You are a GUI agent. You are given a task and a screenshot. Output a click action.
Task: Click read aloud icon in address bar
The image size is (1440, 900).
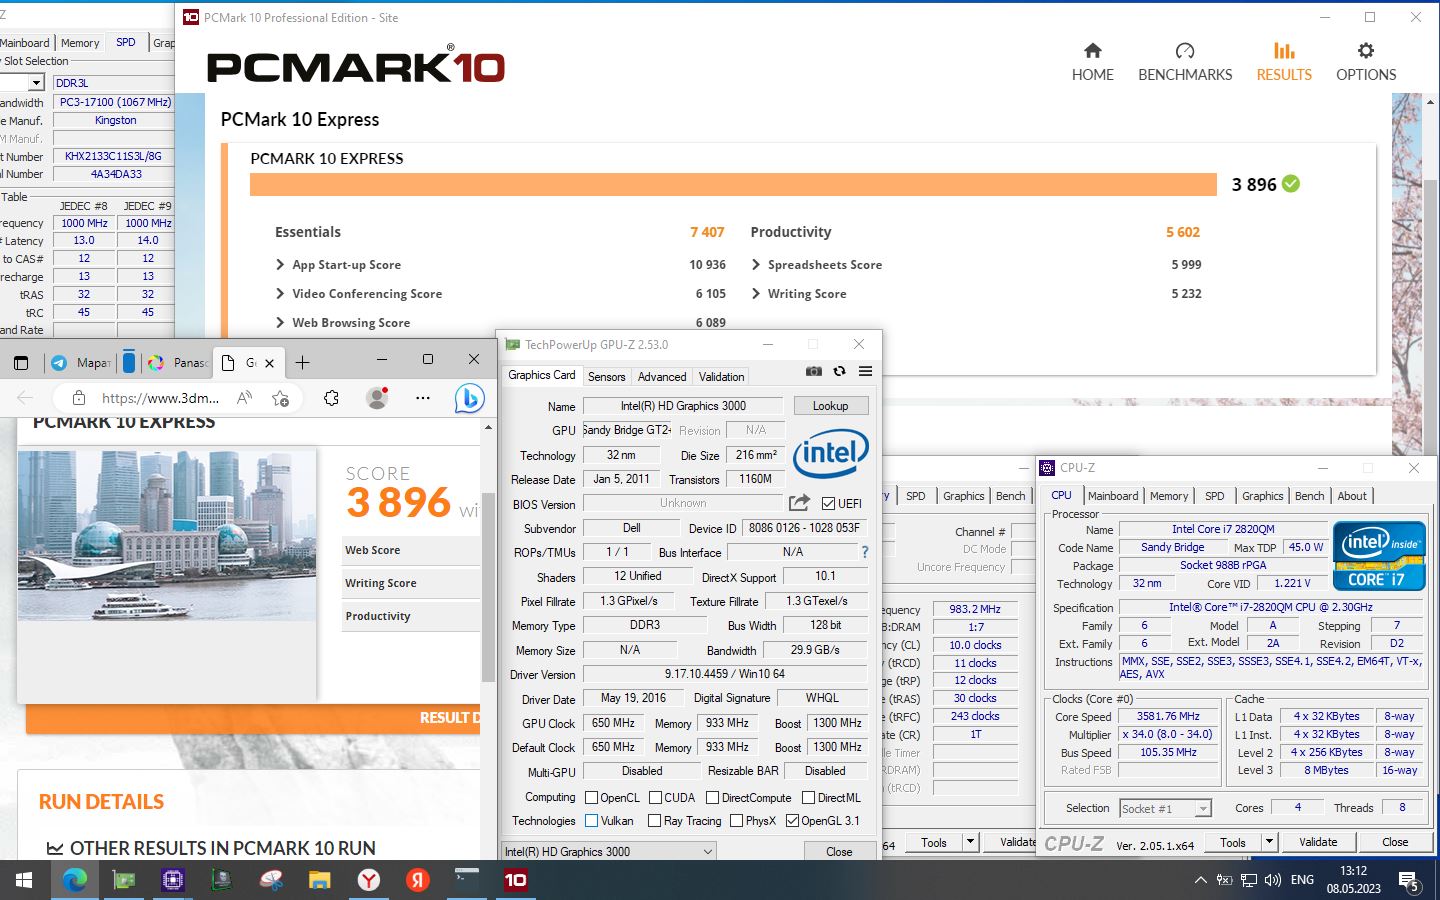coord(244,398)
